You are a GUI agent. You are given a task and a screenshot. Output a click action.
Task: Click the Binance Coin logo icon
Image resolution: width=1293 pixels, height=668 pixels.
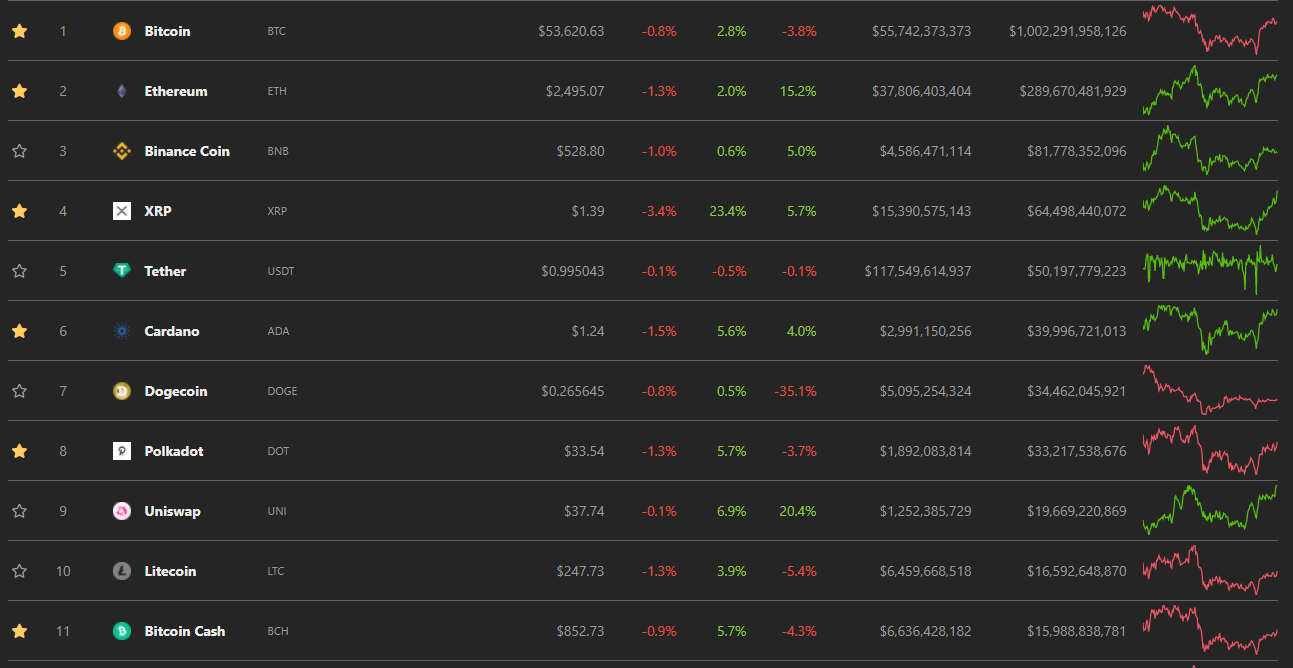pos(122,151)
